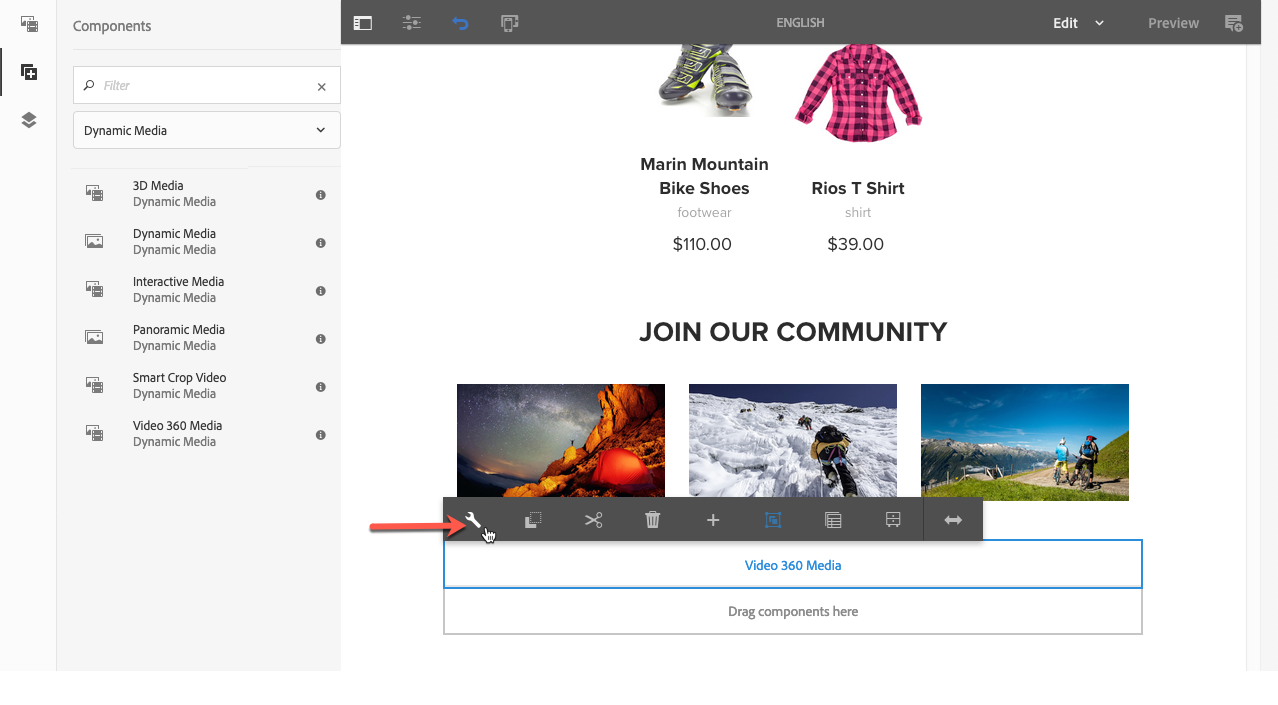
Task: Undo the last action in top bar
Action: 460,23
